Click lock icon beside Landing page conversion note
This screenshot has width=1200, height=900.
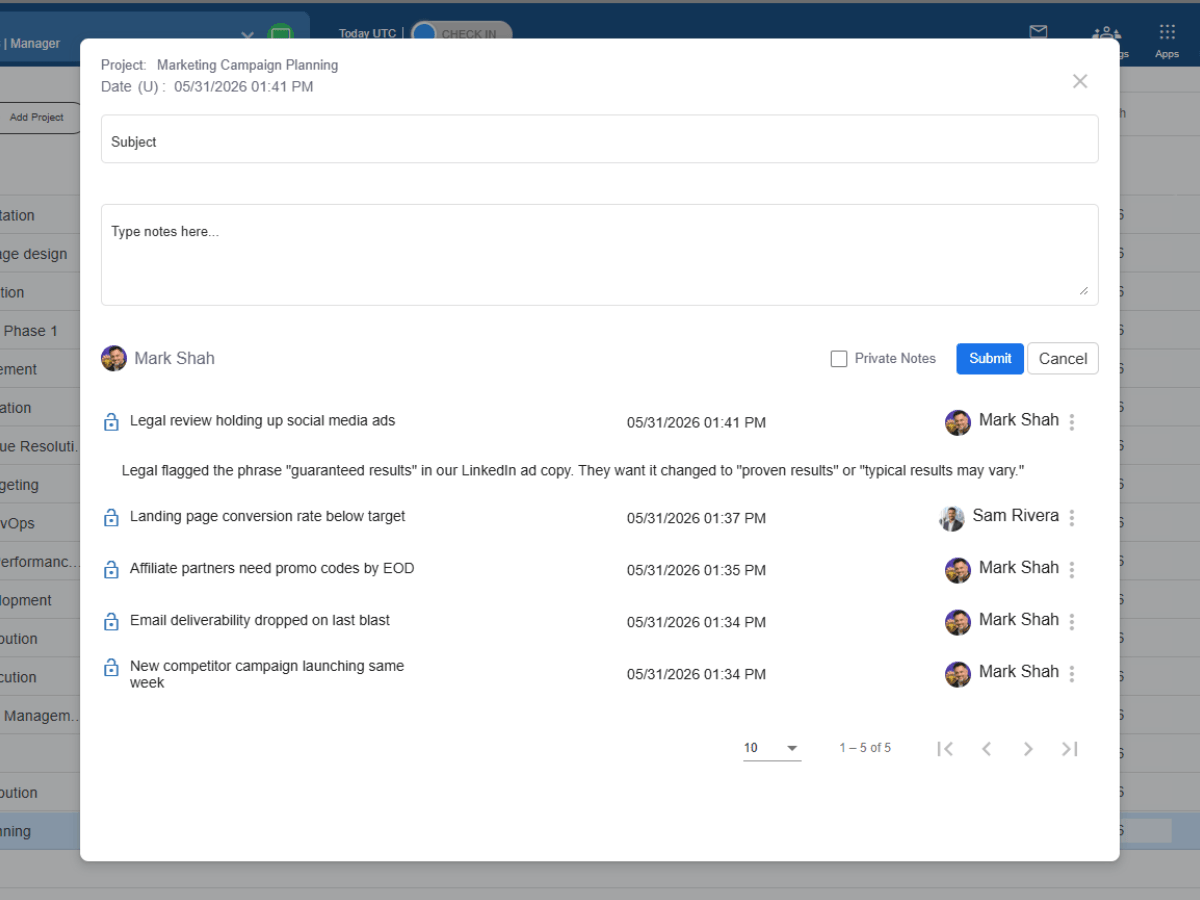112,517
